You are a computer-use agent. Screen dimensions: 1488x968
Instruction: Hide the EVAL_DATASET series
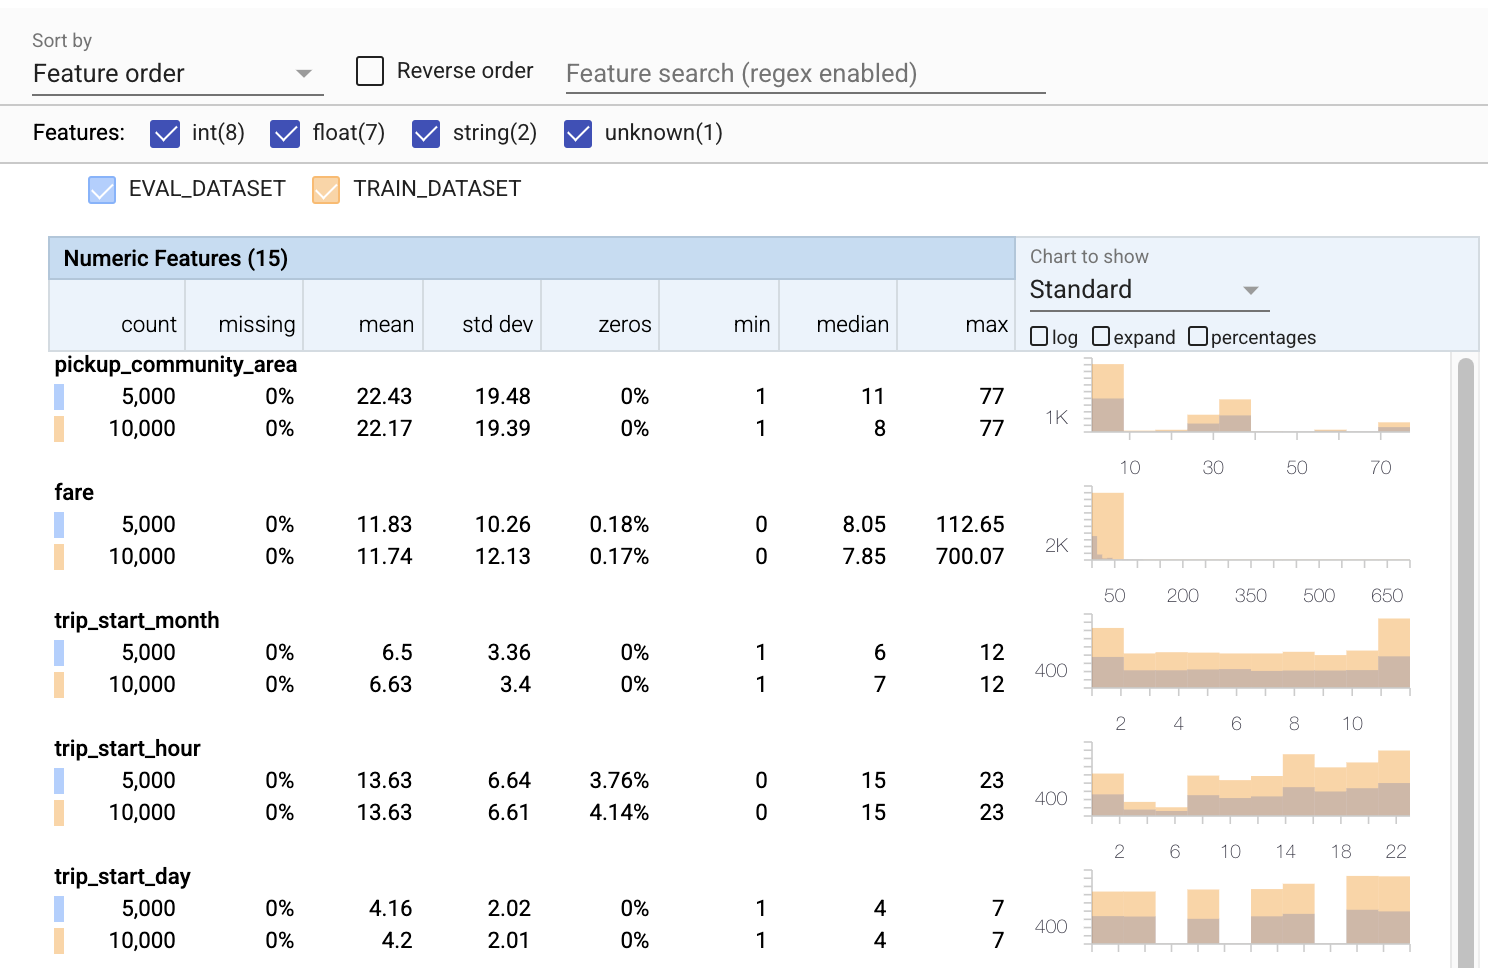pos(102,190)
